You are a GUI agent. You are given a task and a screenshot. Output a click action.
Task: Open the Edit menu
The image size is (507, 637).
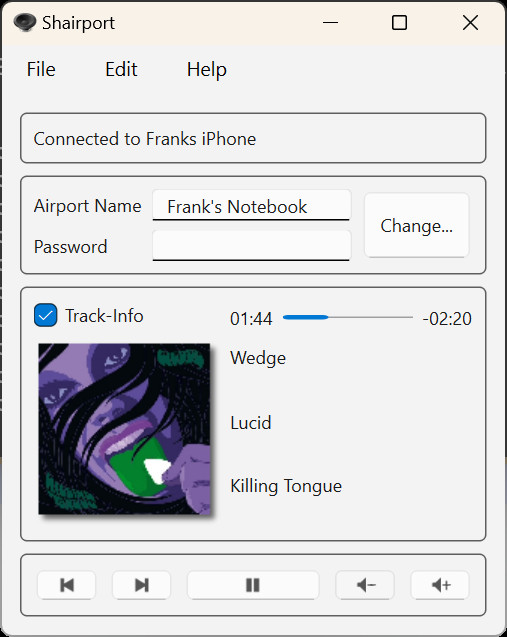click(x=121, y=69)
